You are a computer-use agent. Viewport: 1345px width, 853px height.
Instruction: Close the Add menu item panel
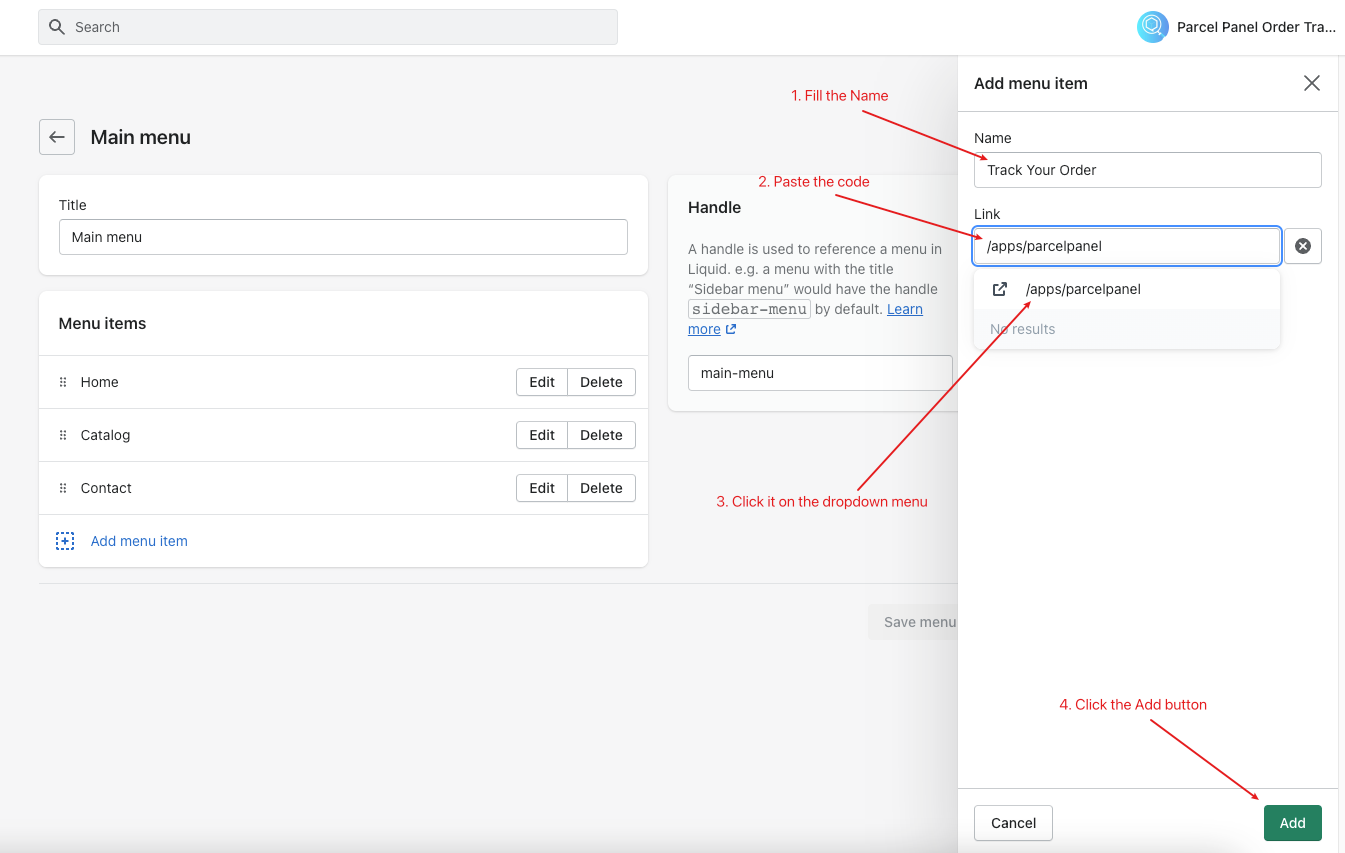(x=1312, y=83)
